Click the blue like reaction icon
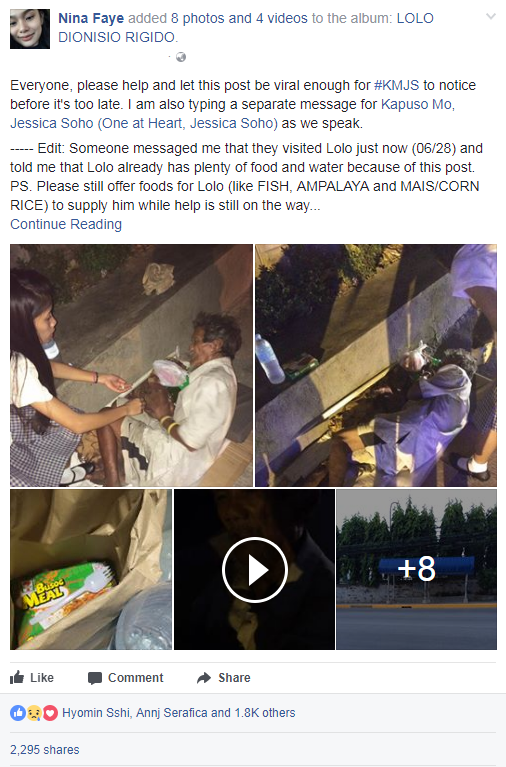The image size is (506, 767). tap(18, 713)
